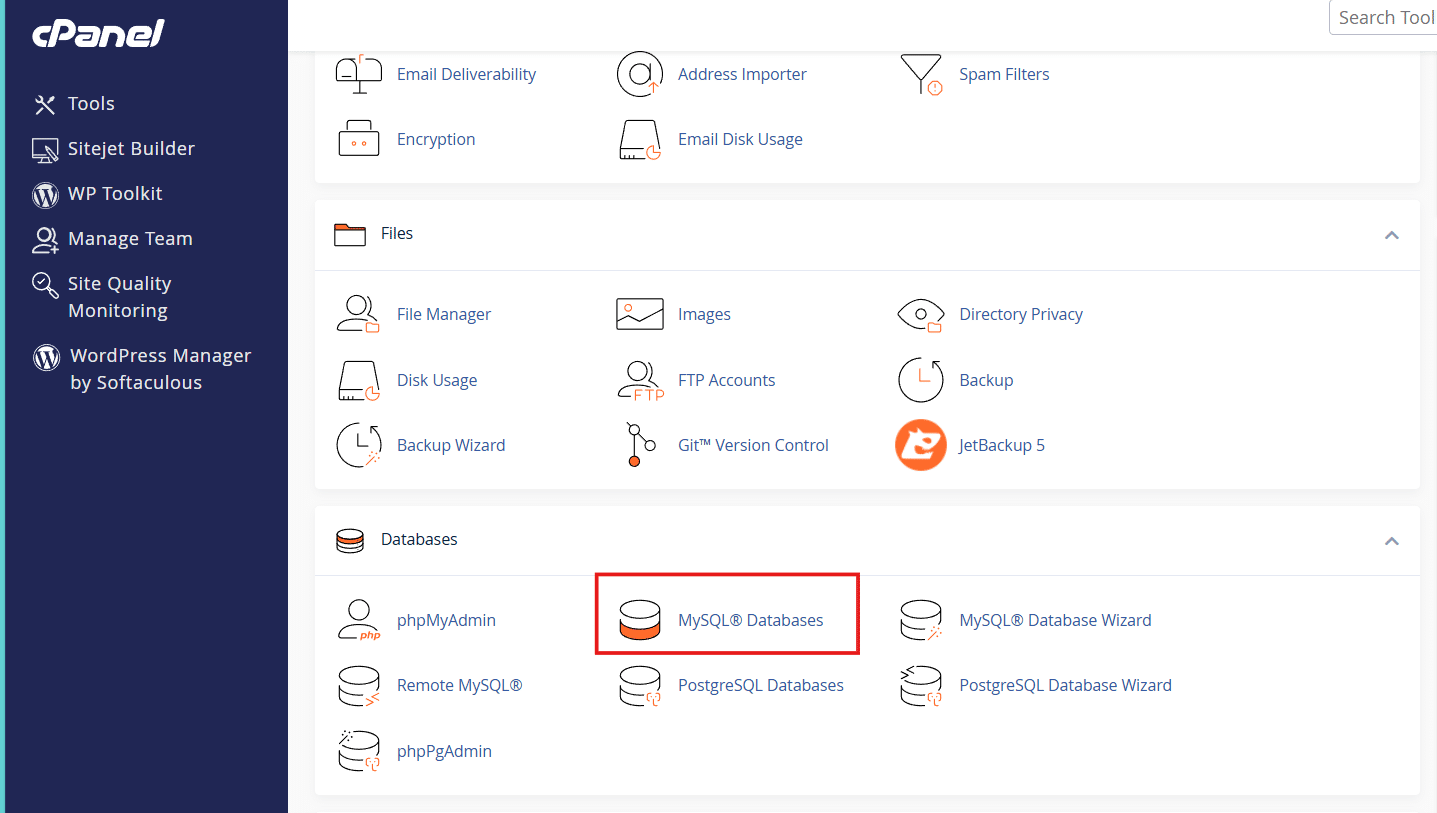This screenshot has height=813, width=1437.
Task: Click the Backup link text
Action: (x=986, y=380)
